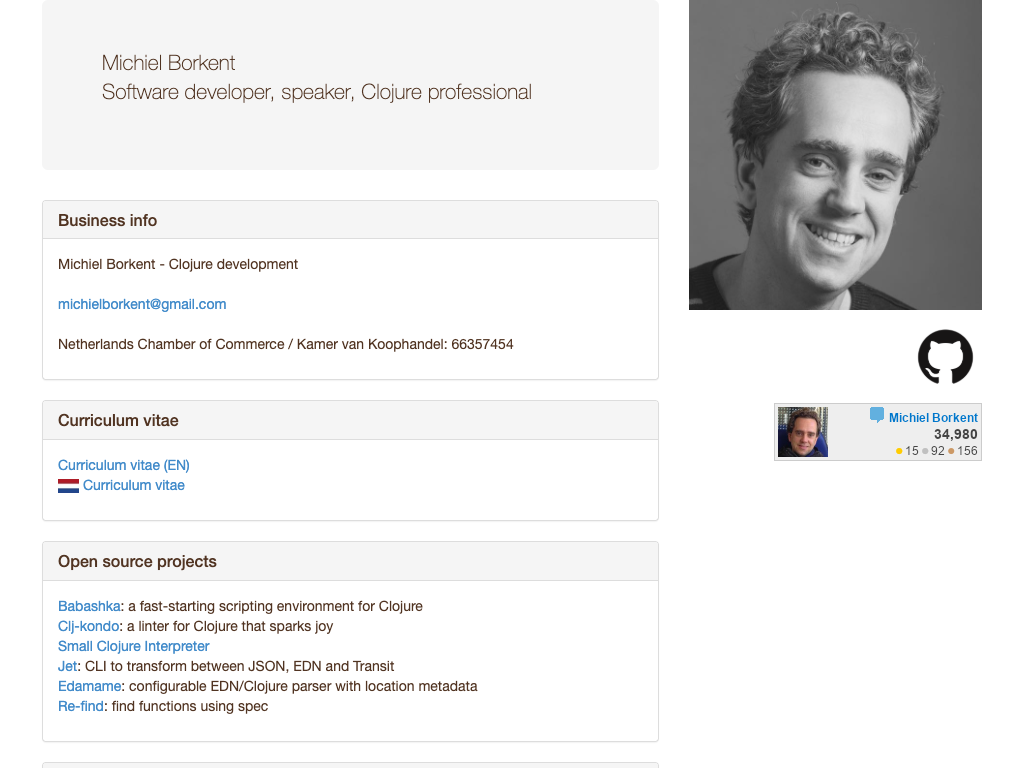Click the Open source projects panel heading

click(x=137, y=561)
